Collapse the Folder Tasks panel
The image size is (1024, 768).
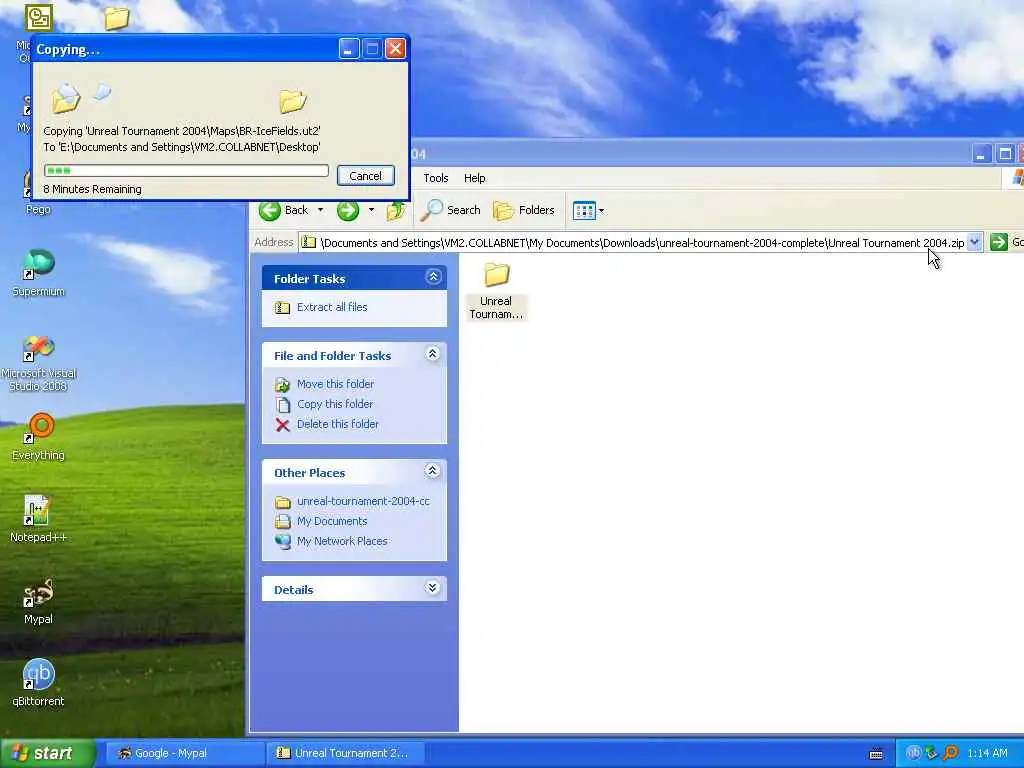point(433,277)
